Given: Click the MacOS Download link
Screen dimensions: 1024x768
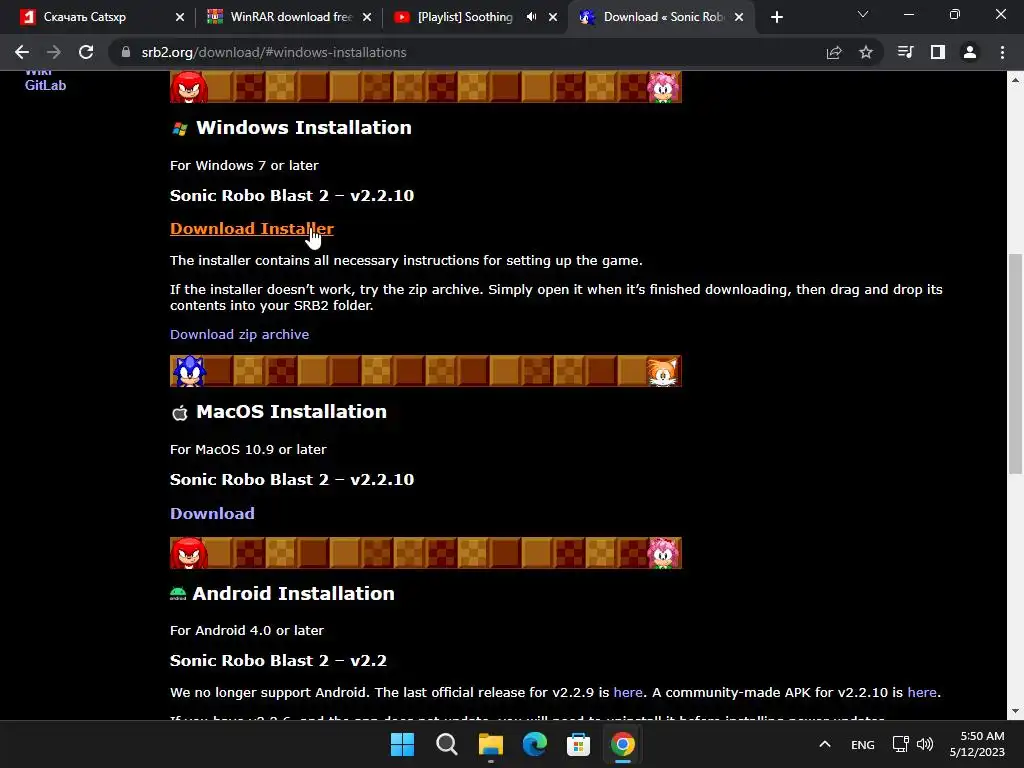Looking at the screenshot, I should pos(212,513).
